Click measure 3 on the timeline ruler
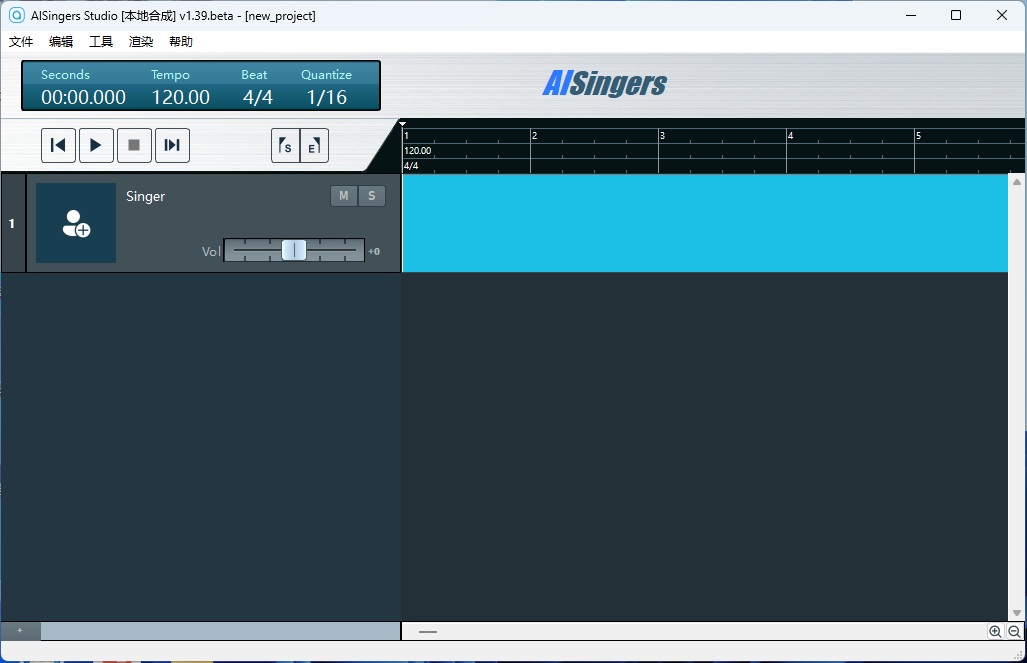 click(x=662, y=136)
